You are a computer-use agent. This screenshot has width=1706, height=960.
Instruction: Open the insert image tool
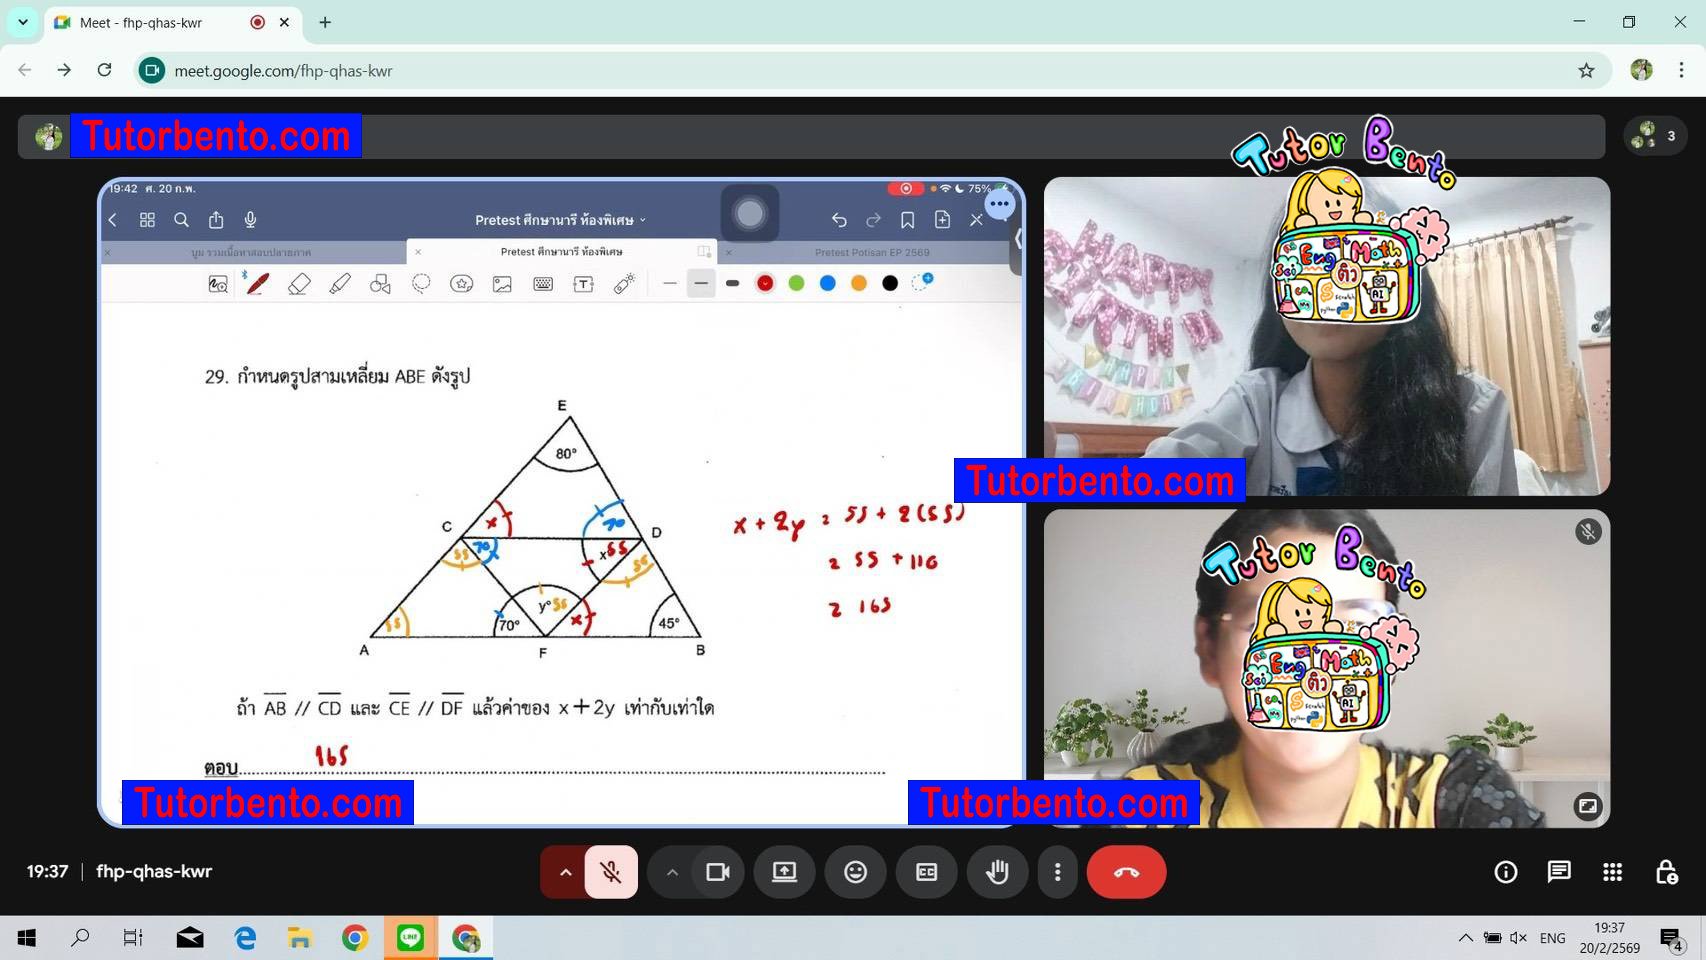click(x=501, y=283)
